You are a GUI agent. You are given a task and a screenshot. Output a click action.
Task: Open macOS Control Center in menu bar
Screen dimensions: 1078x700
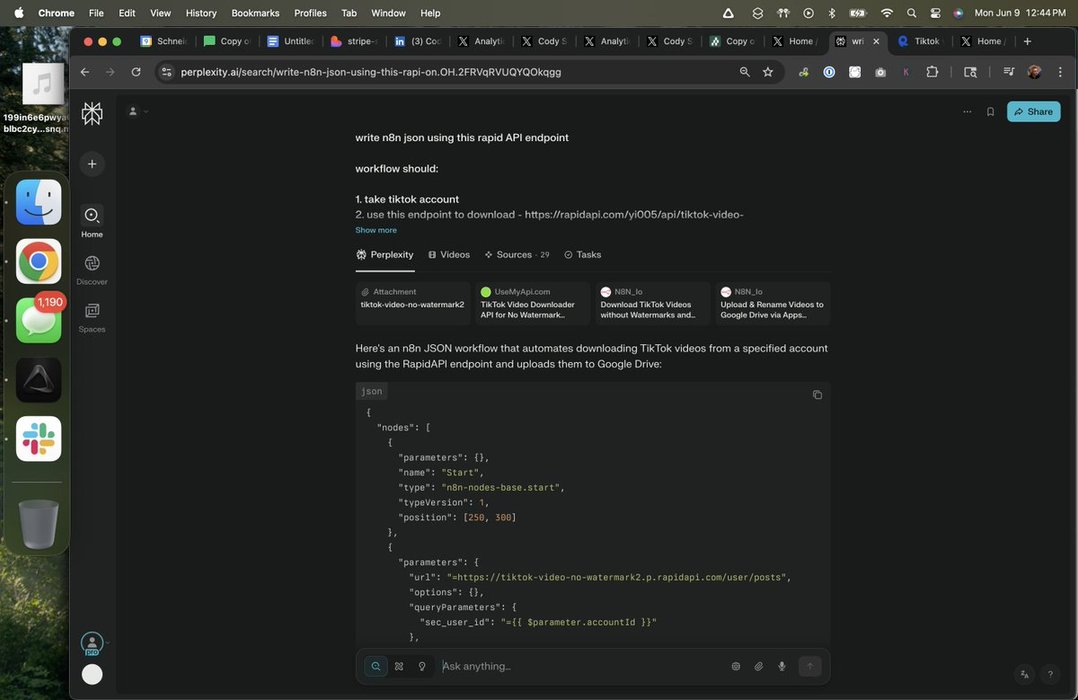point(935,13)
